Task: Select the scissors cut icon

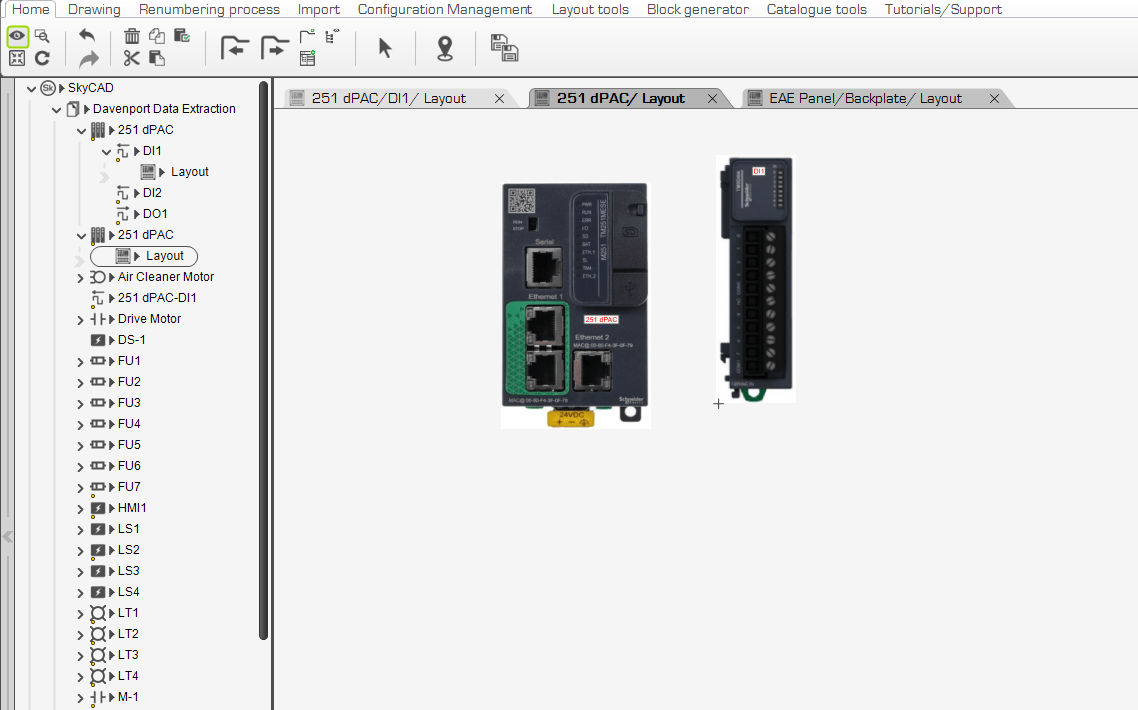Action: pos(131,58)
